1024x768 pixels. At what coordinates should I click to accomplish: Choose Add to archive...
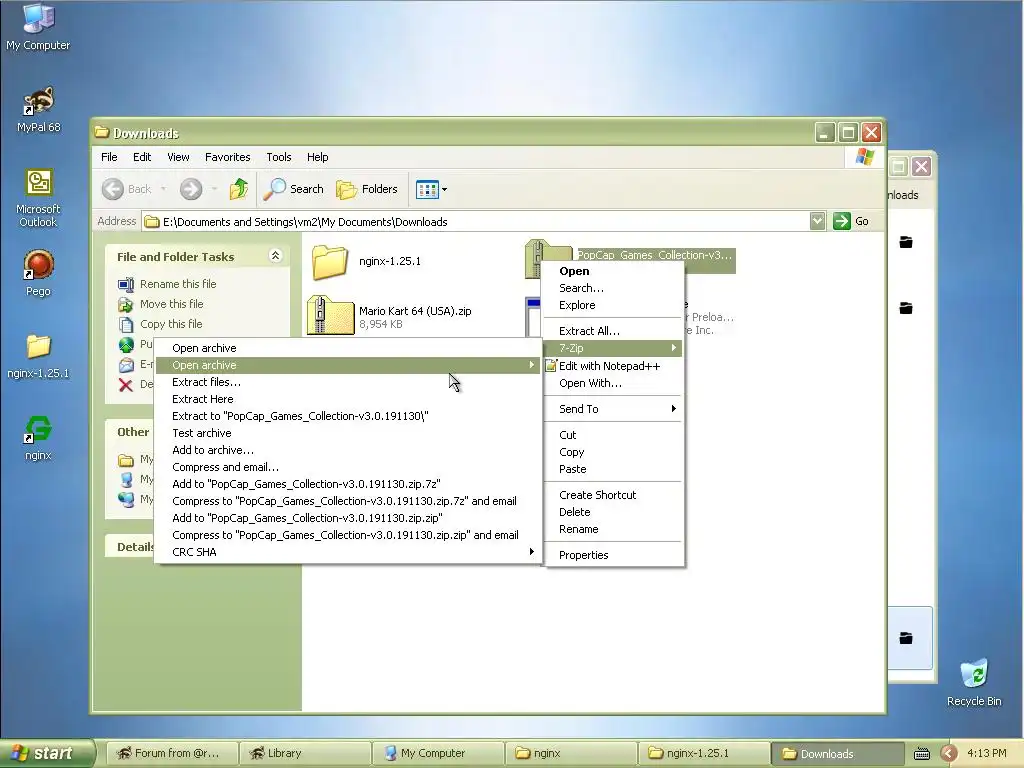pyautogui.click(x=347, y=450)
